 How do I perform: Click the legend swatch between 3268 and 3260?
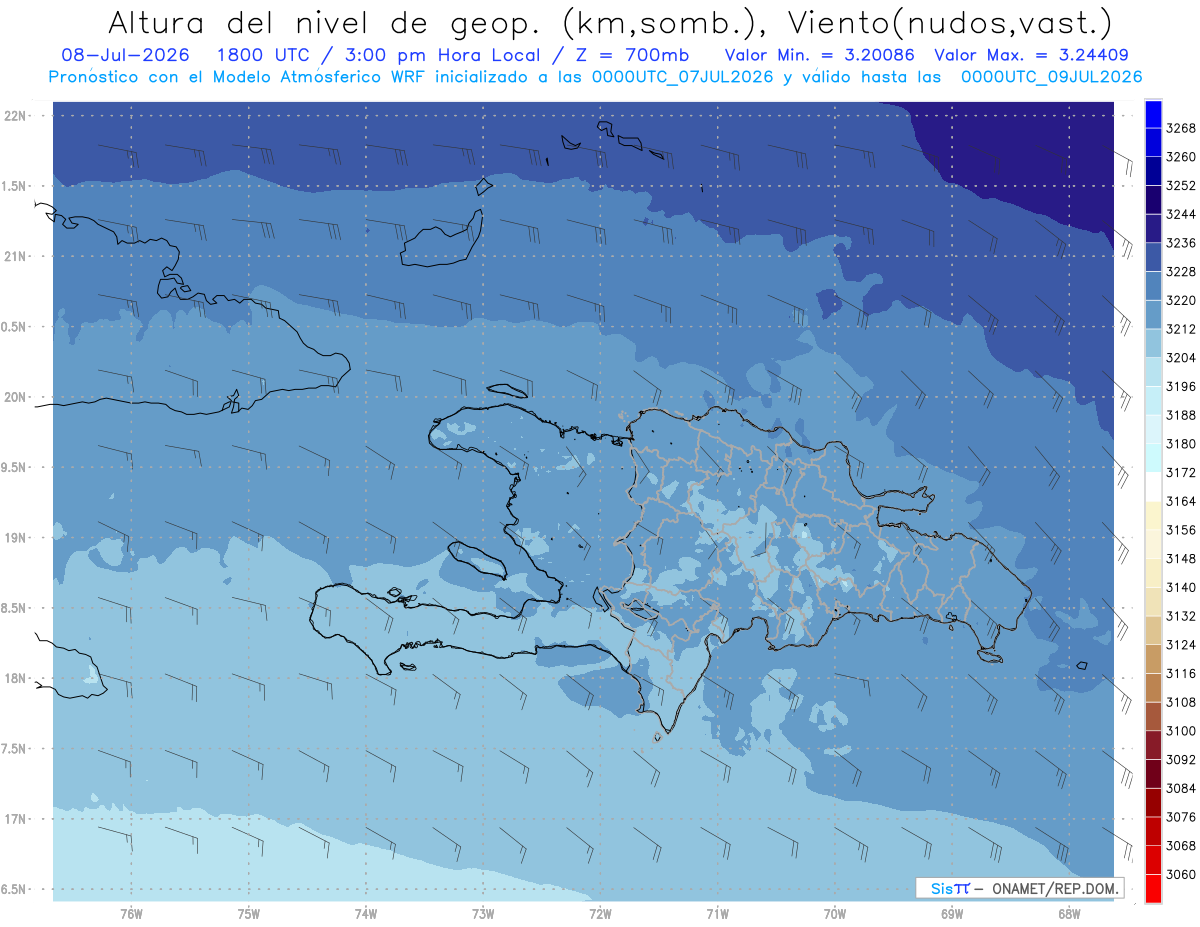point(1153,143)
